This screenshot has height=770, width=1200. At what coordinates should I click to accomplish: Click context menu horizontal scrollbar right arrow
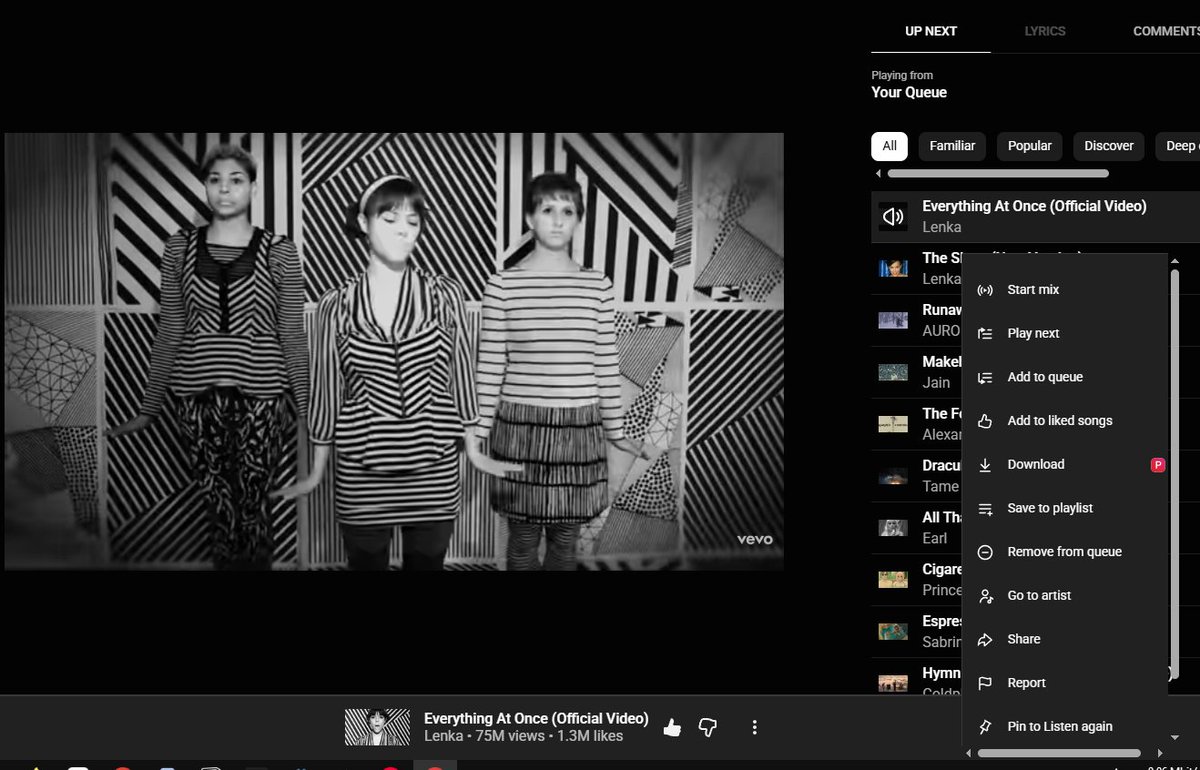[x=1160, y=753]
